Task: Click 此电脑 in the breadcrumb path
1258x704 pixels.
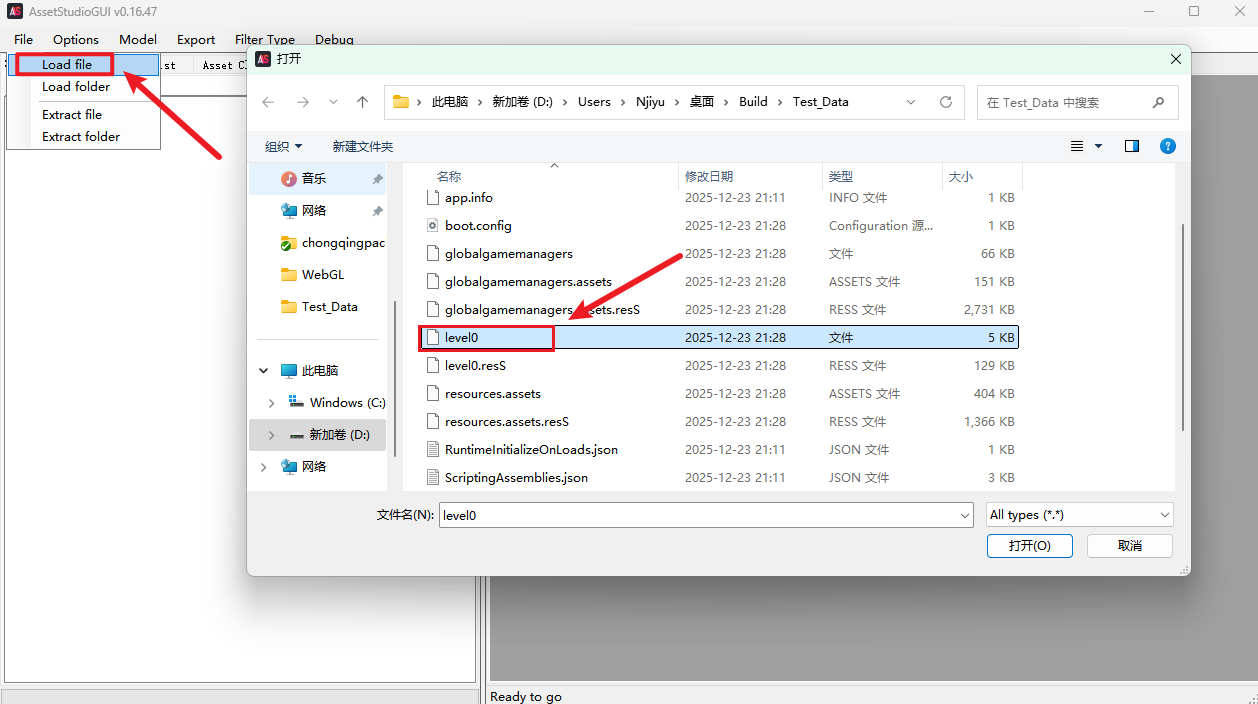Action: (450, 102)
